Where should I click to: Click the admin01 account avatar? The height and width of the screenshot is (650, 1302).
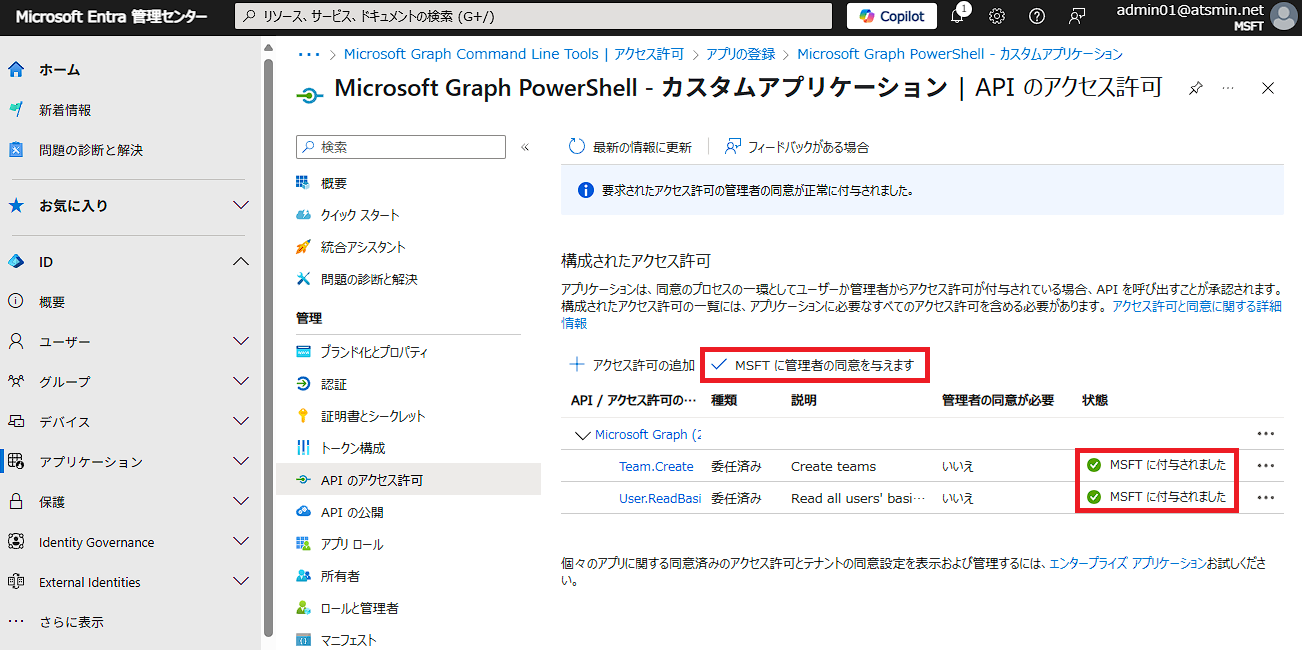[1282, 15]
